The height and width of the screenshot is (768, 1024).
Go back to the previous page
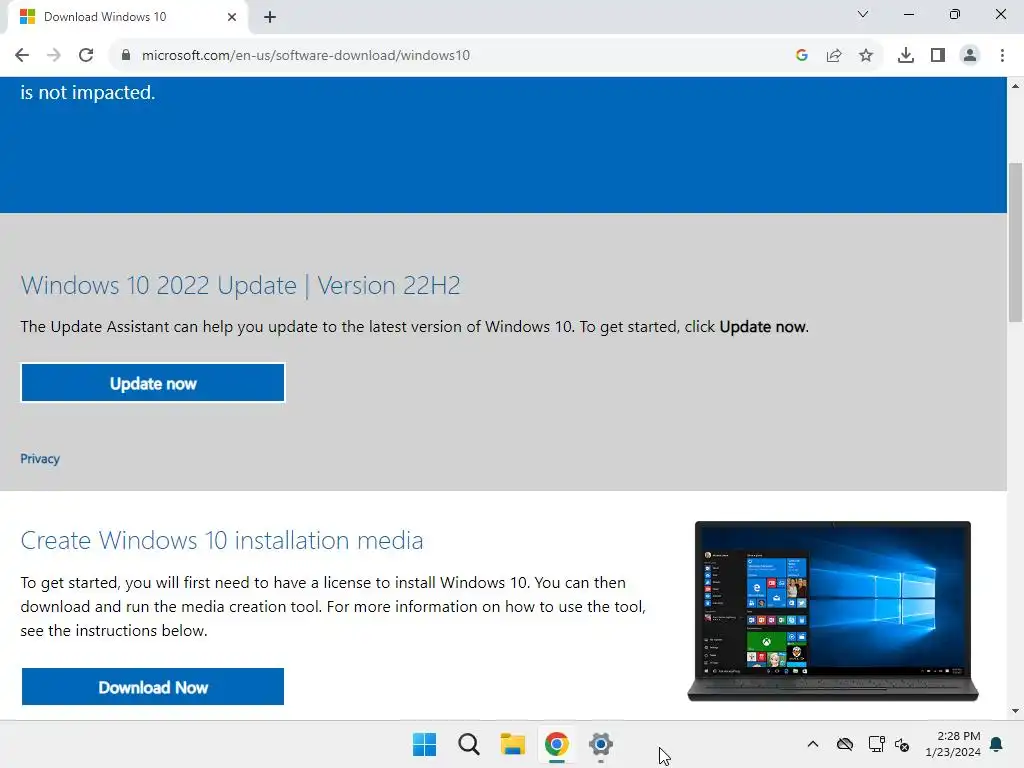[x=22, y=55]
